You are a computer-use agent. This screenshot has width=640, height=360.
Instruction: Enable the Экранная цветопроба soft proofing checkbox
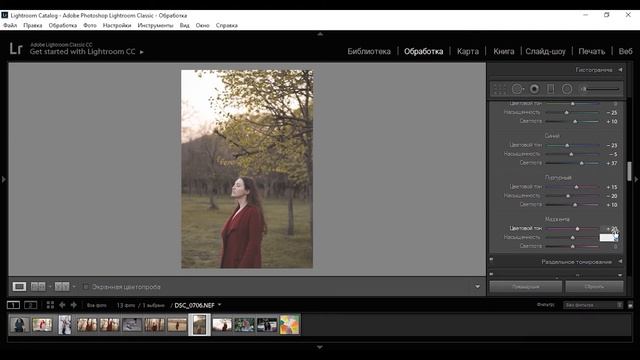(x=86, y=287)
